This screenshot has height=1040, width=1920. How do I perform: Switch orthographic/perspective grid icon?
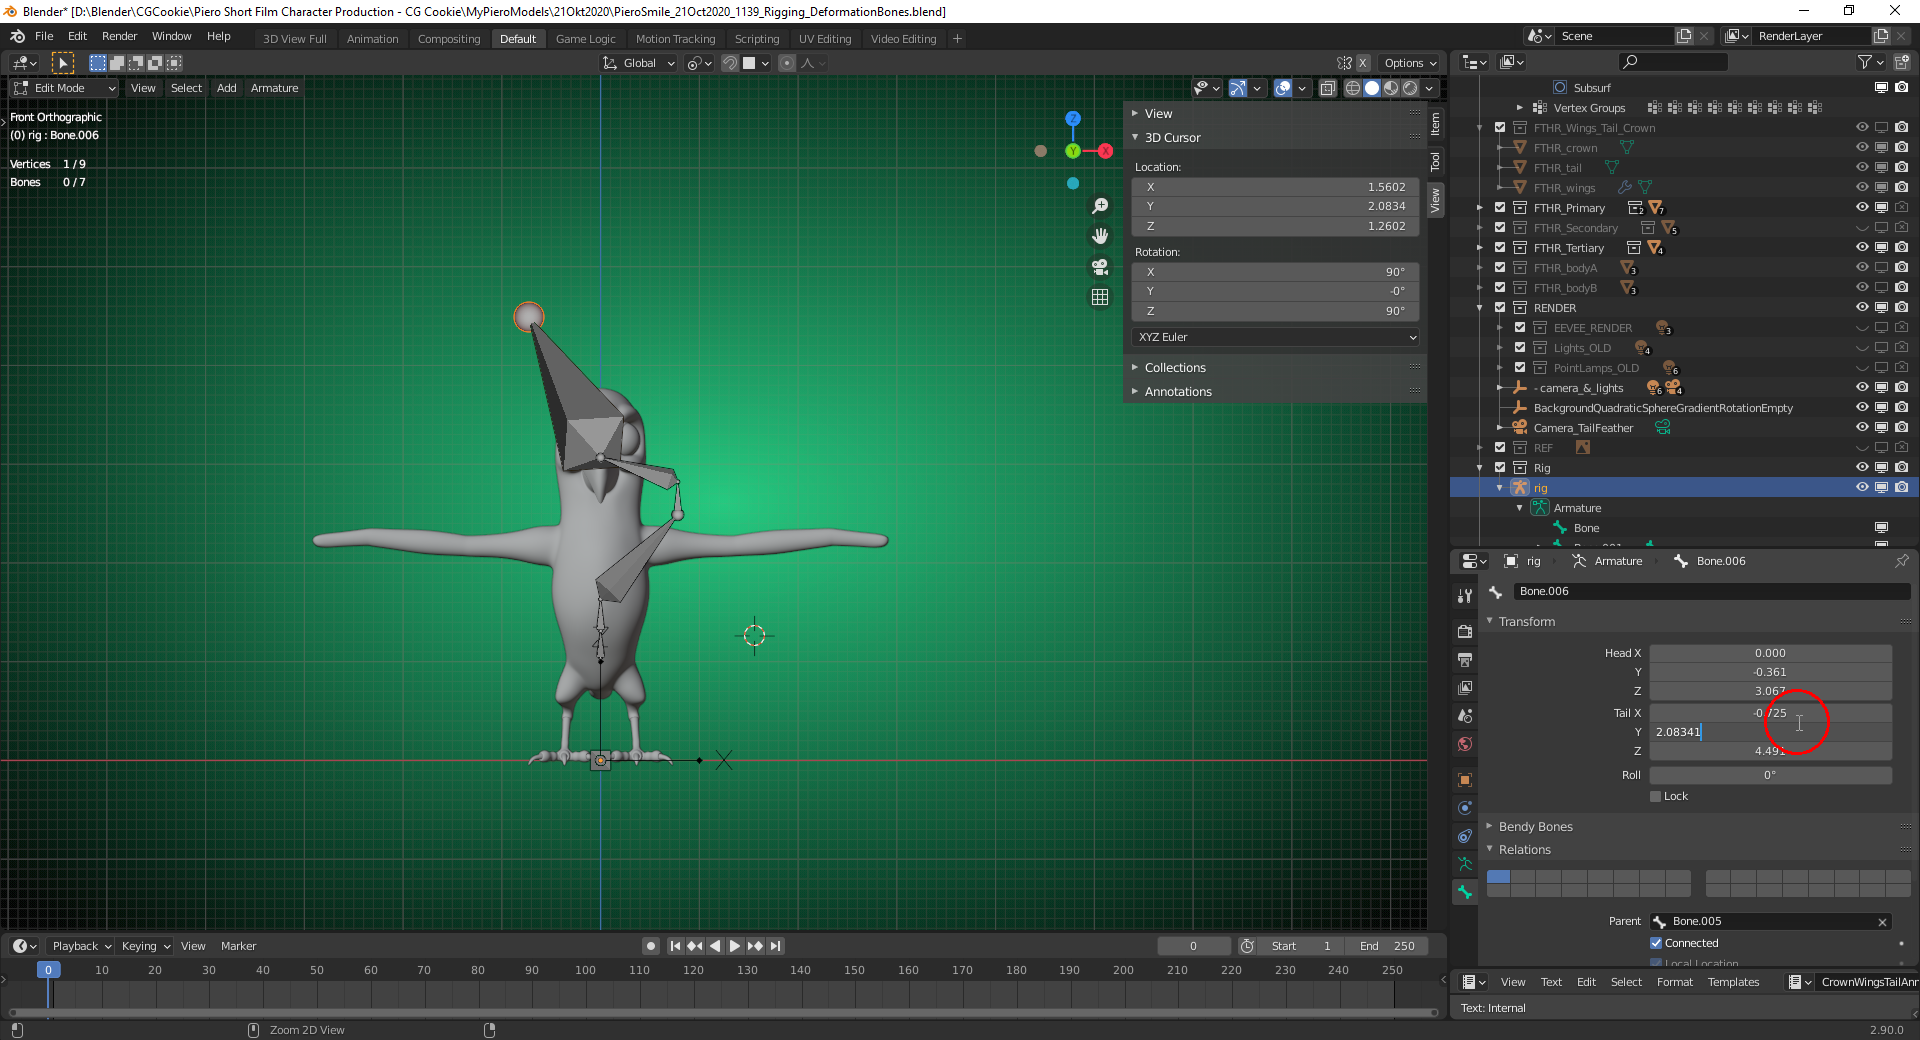point(1100,297)
